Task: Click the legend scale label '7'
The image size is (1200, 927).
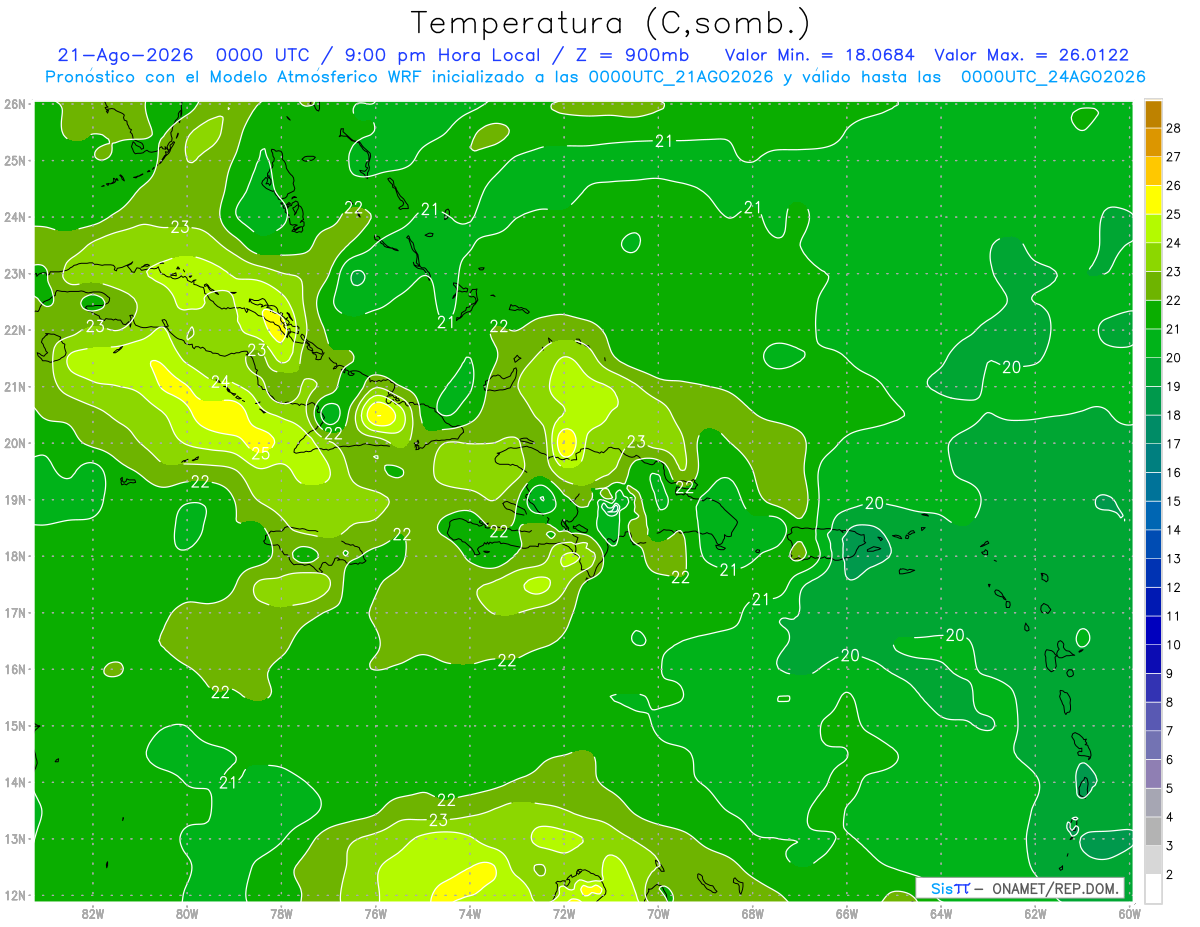Action: (1170, 732)
